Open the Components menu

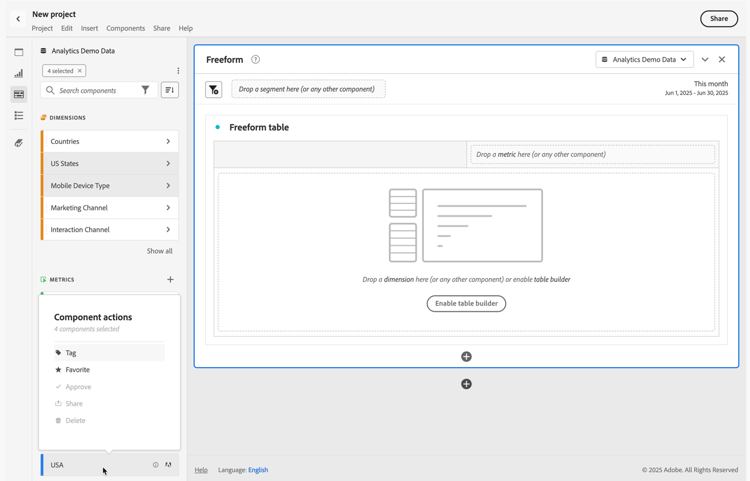coord(126,28)
